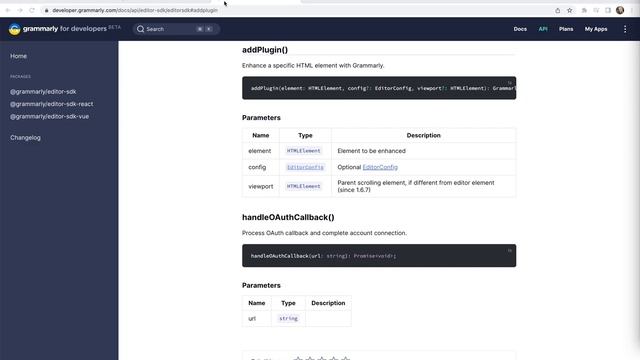Click 'Enhance a specific HTML element' sentence
Screen dimensions: 640x360
coord(313,65)
